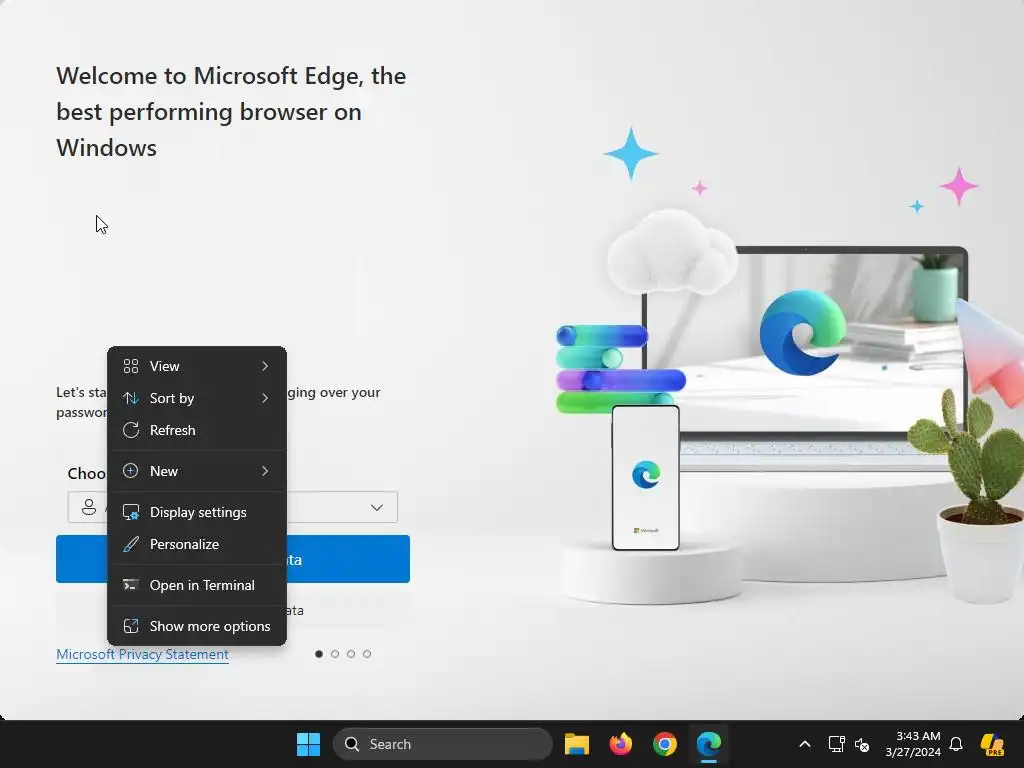Select Personalize in context menu

click(x=197, y=545)
